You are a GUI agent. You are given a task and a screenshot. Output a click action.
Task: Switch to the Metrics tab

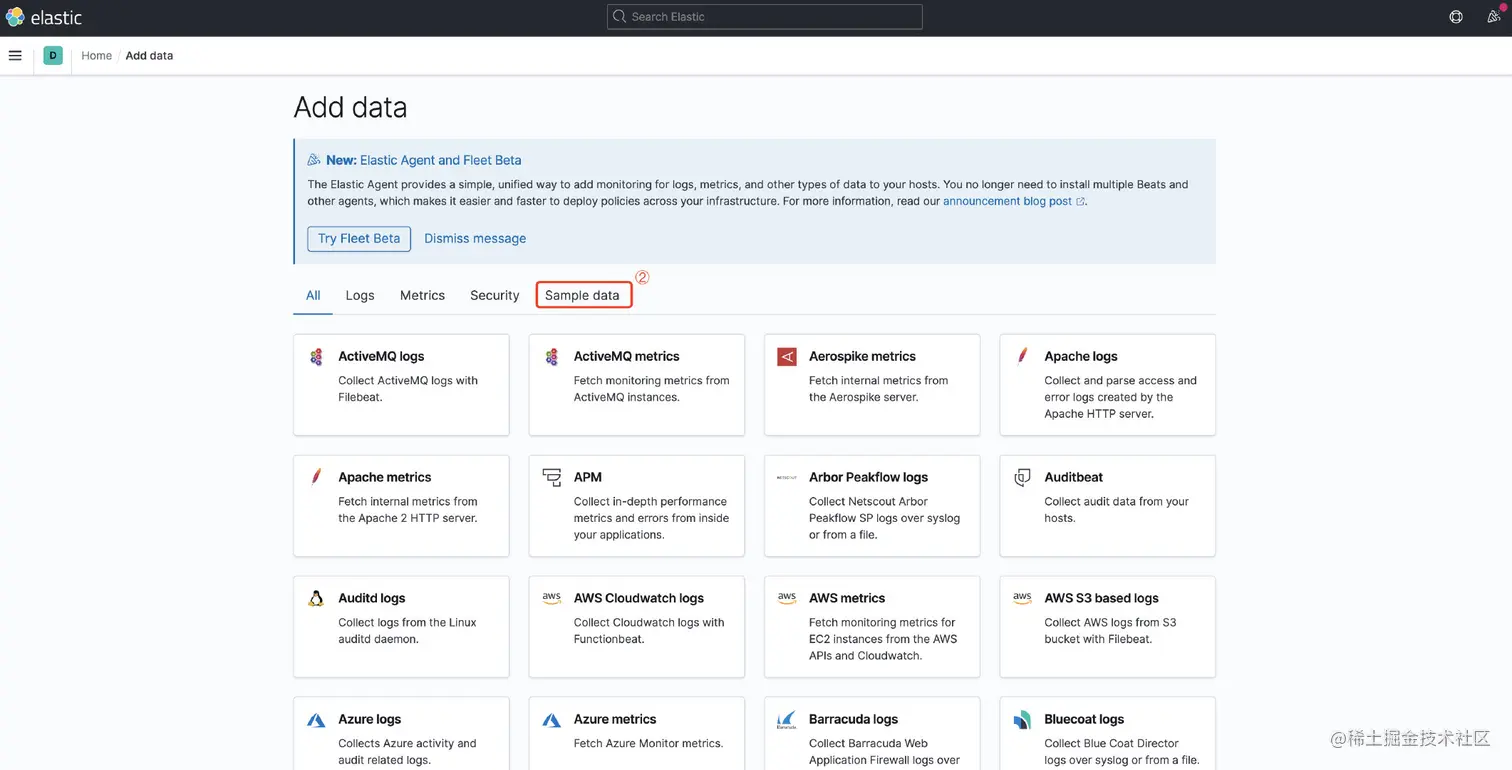pyautogui.click(x=422, y=295)
